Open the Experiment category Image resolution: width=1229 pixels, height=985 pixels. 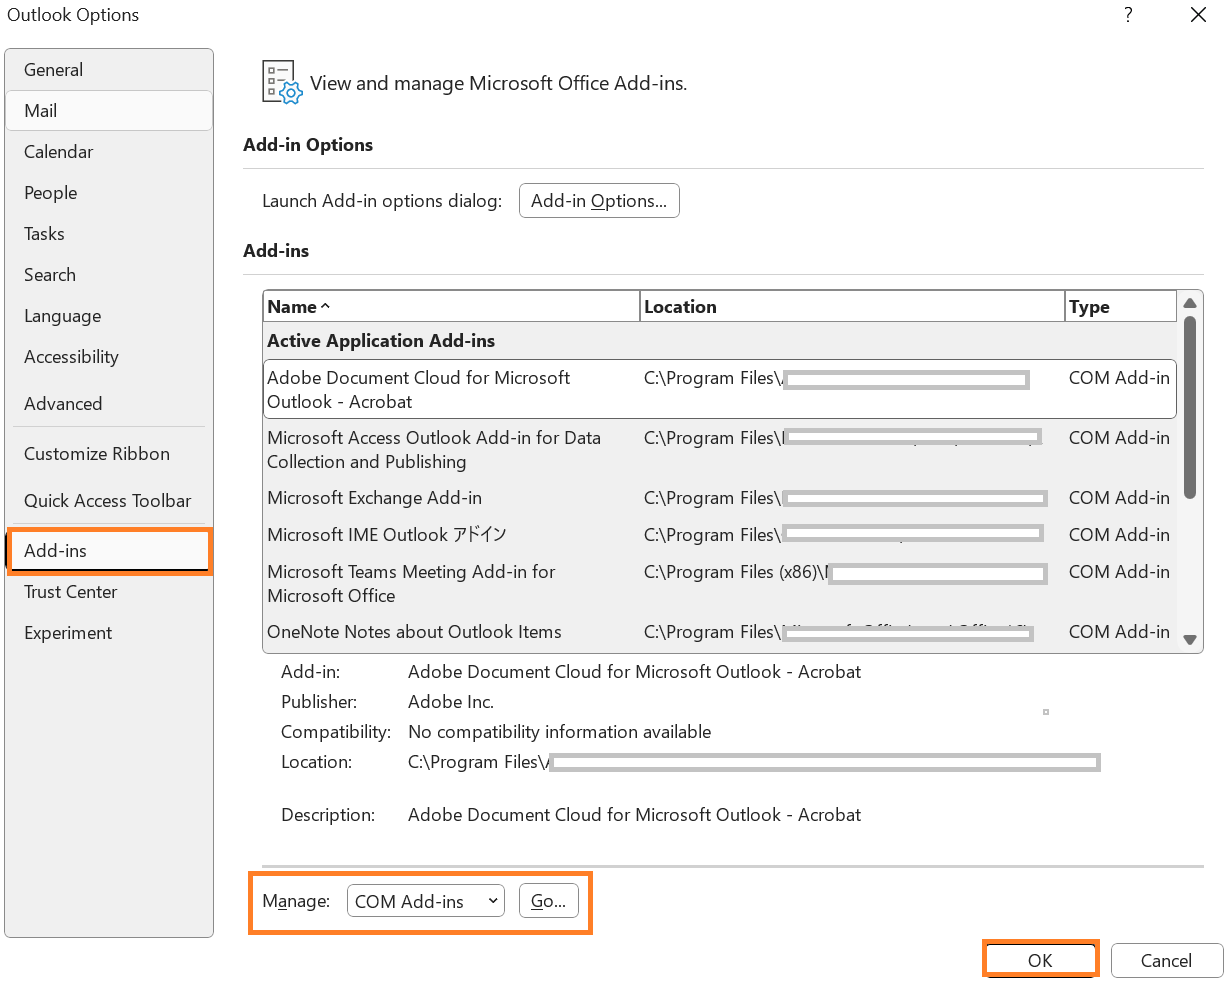pos(109,633)
